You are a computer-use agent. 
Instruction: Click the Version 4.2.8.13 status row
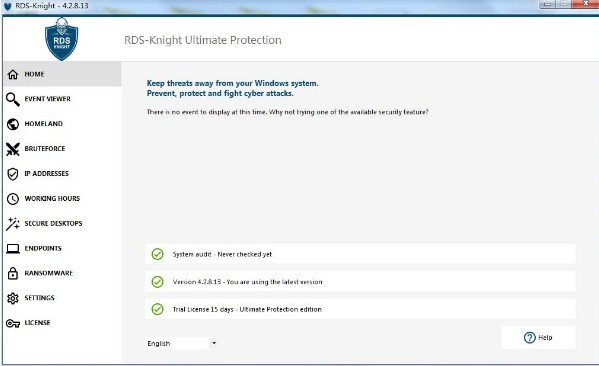click(x=360, y=282)
